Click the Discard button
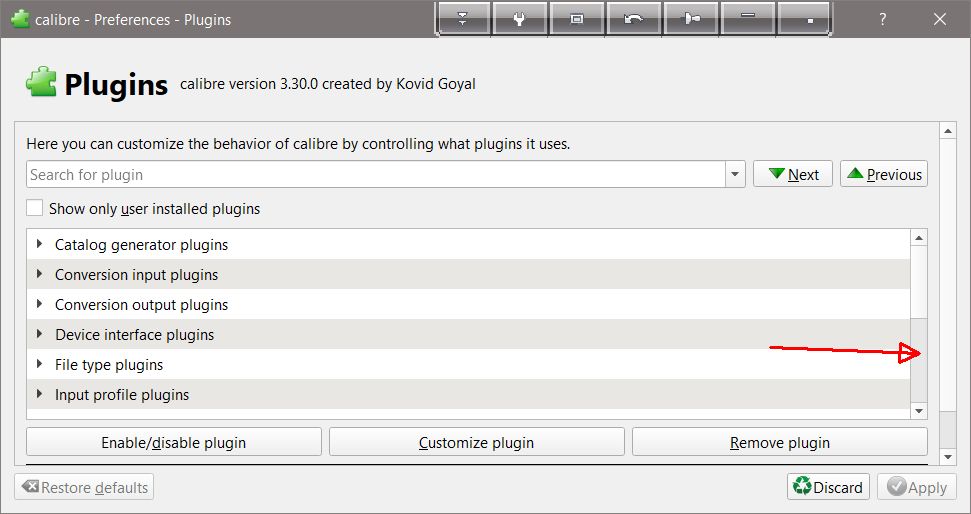This screenshot has width=971, height=514. pos(828,487)
